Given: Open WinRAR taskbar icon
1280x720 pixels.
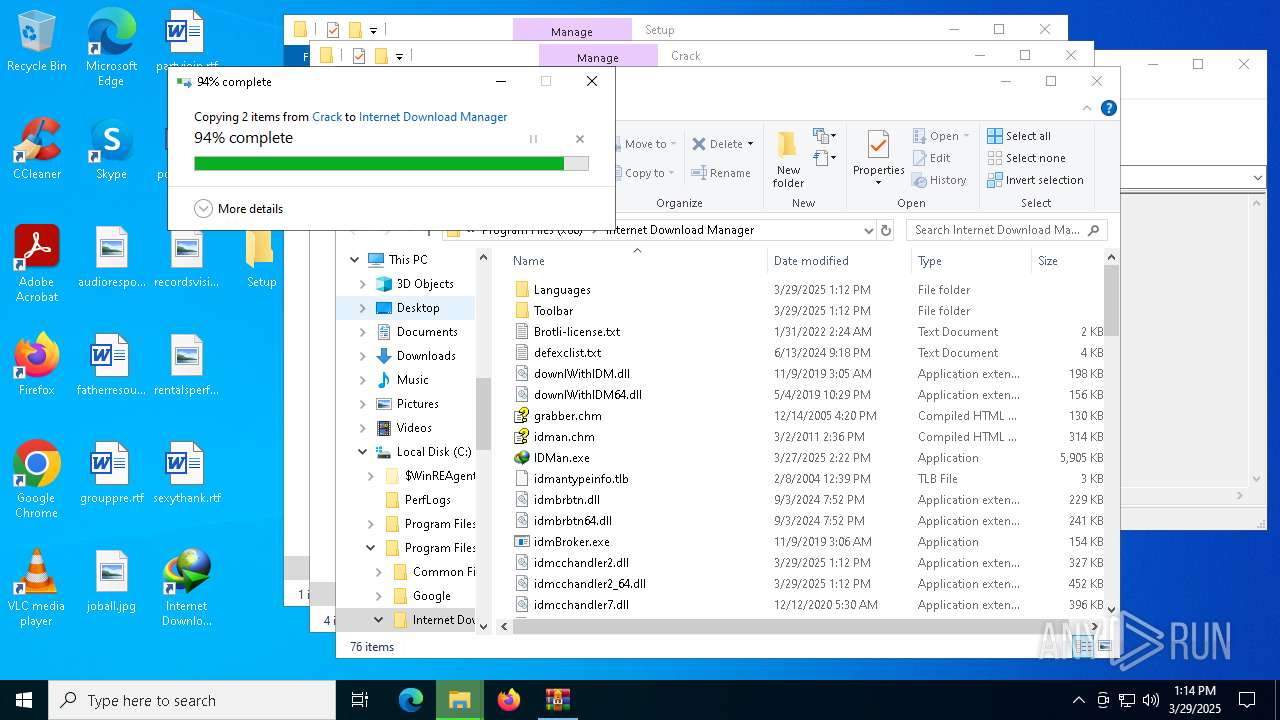Looking at the screenshot, I should 557,700.
